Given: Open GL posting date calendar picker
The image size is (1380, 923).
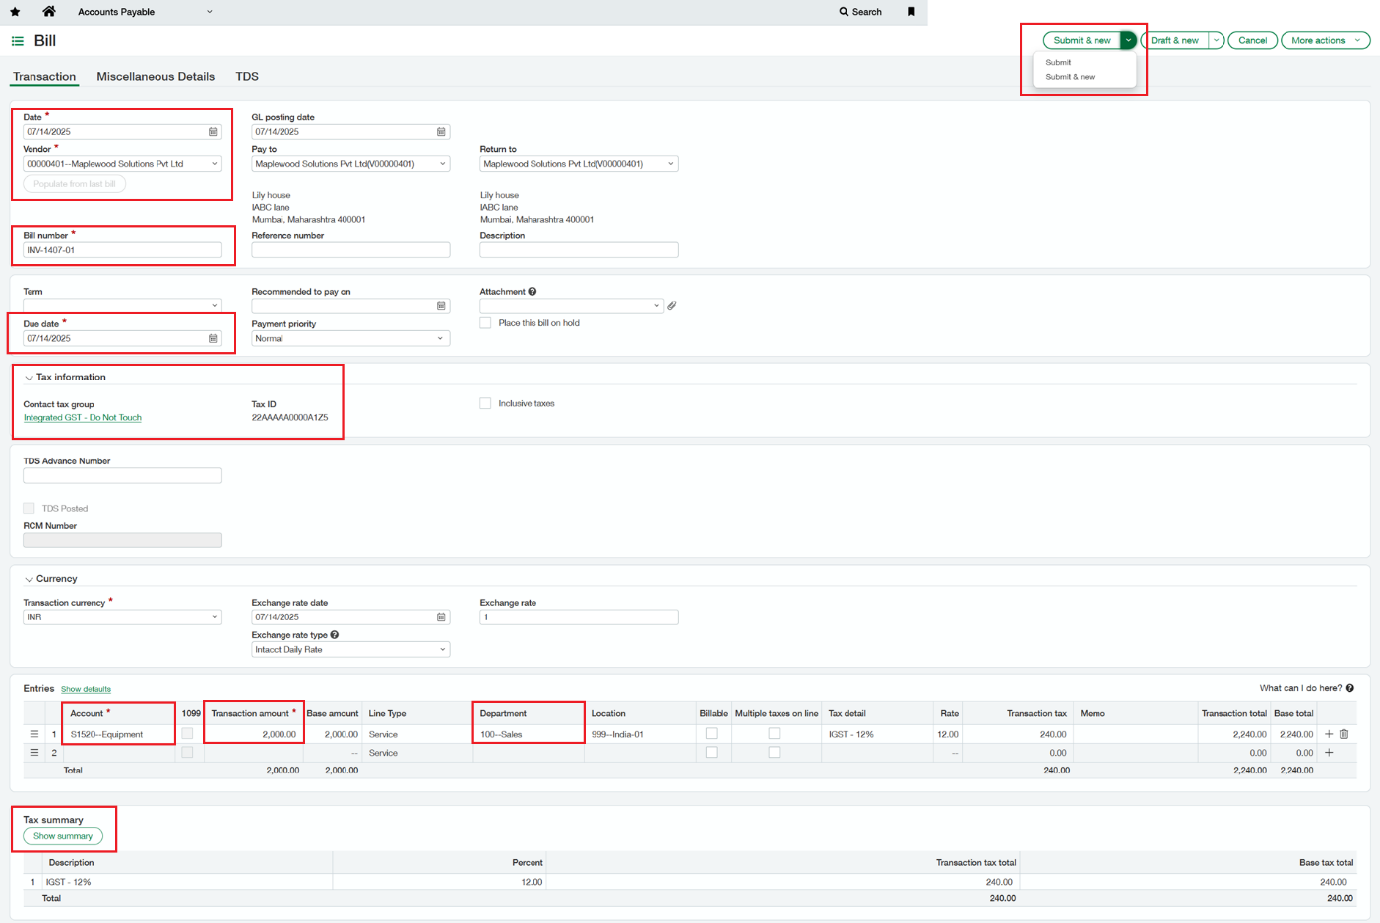Looking at the screenshot, I should point(441,132).
